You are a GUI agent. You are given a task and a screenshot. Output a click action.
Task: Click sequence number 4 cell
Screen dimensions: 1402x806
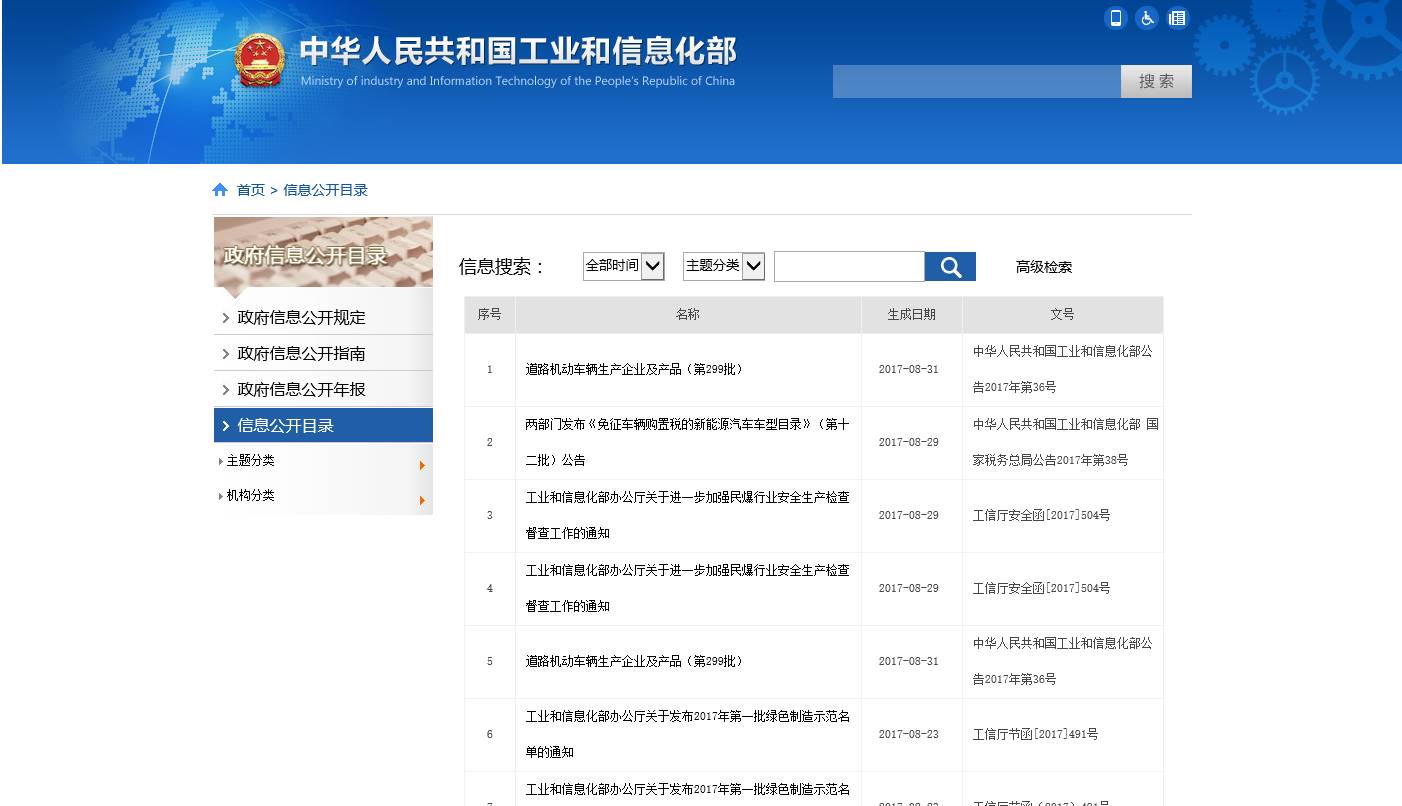pos(490,588)
